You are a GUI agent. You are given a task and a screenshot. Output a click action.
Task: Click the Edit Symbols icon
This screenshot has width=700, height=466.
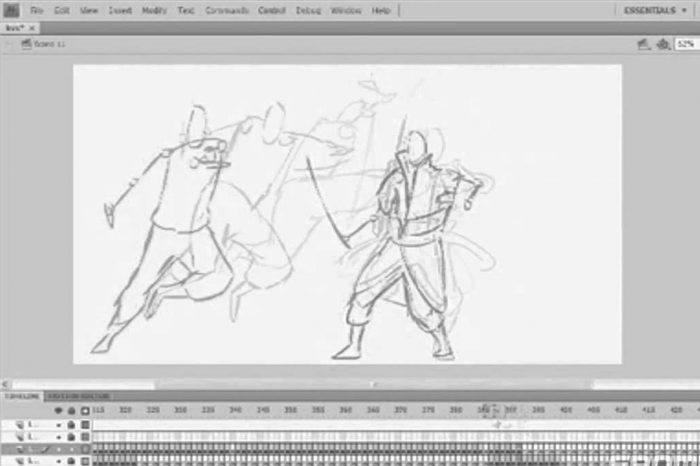tap(664, 44)
